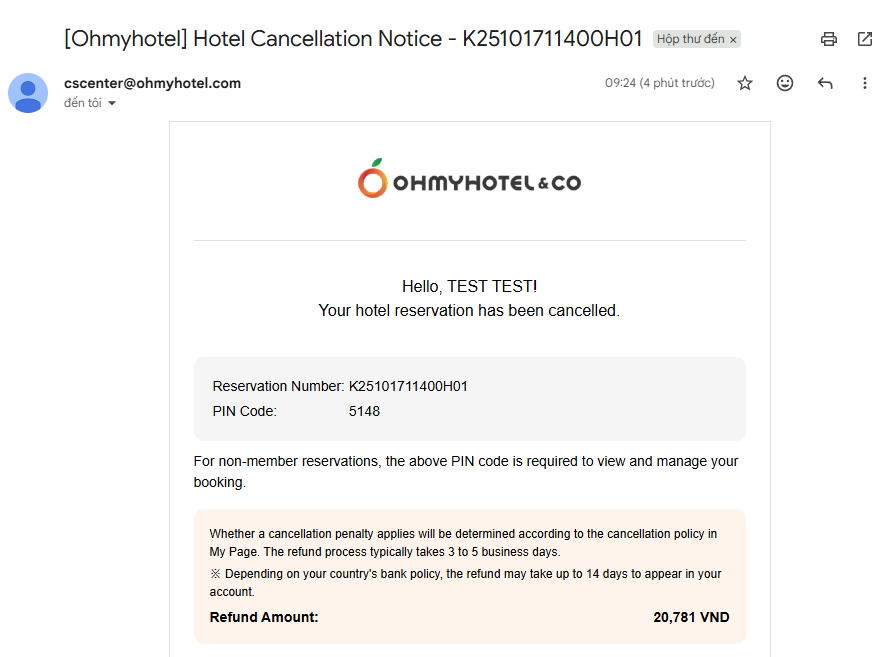
Task: Click the PIN code value 5148
Action: pyautogui.click(x=364, y=411)
